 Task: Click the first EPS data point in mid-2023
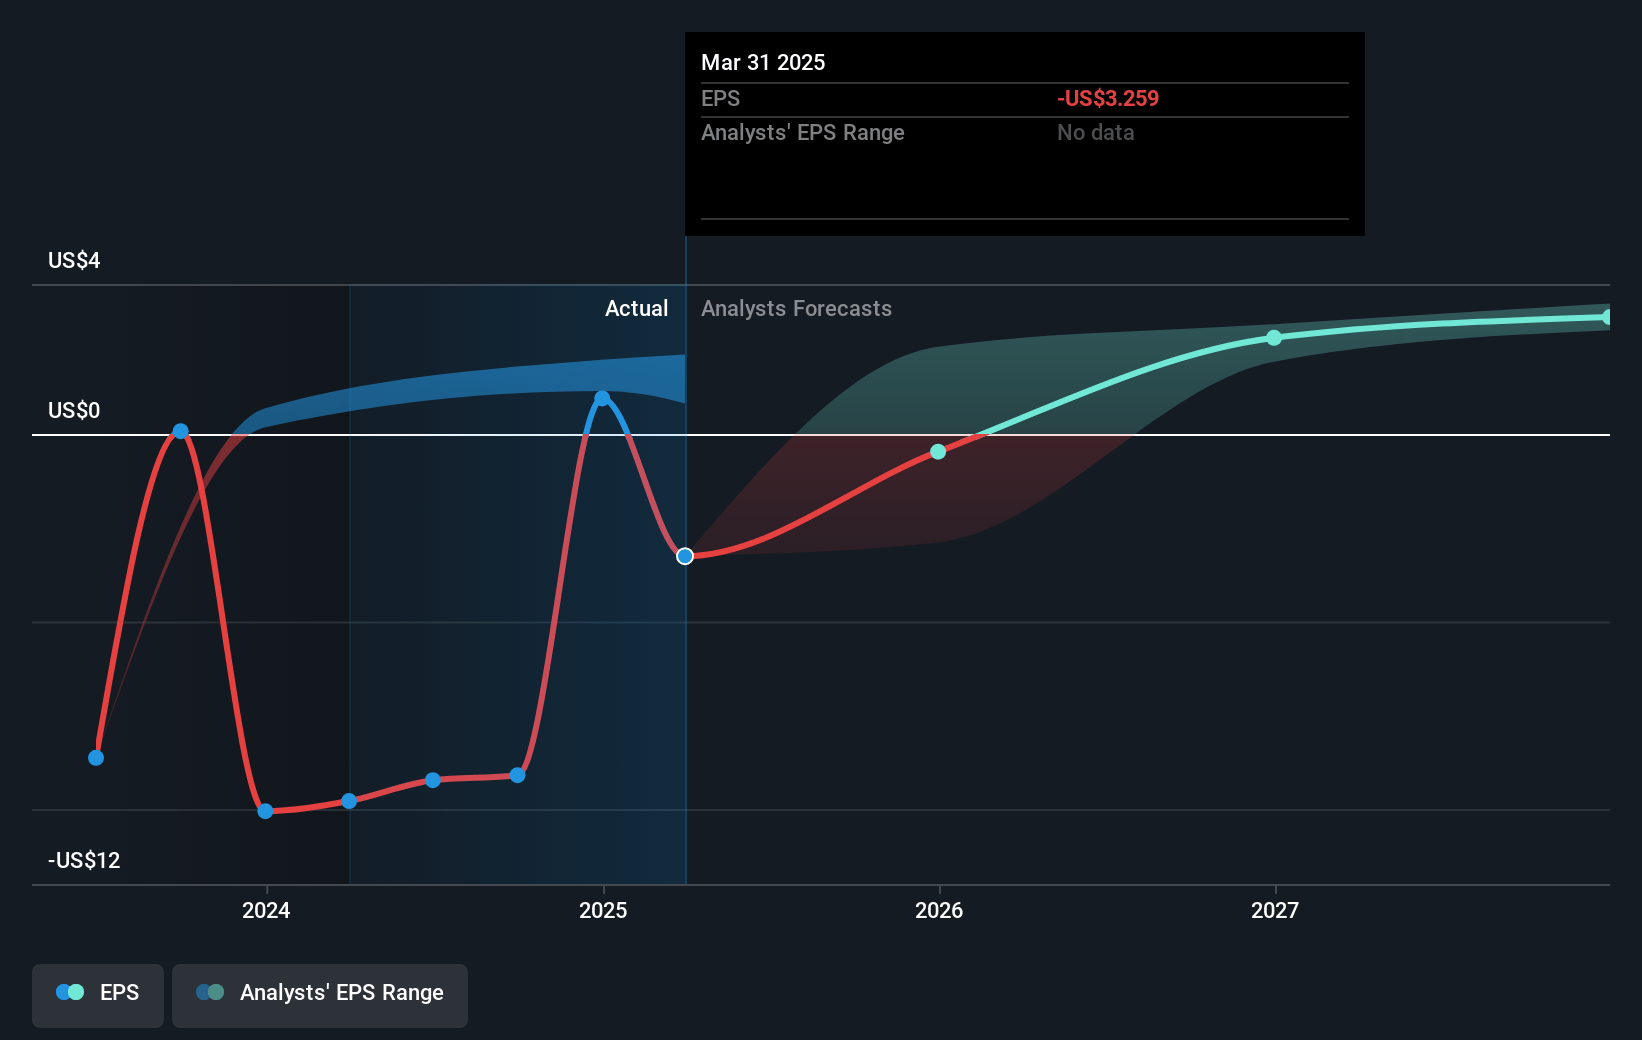[96, 758]
